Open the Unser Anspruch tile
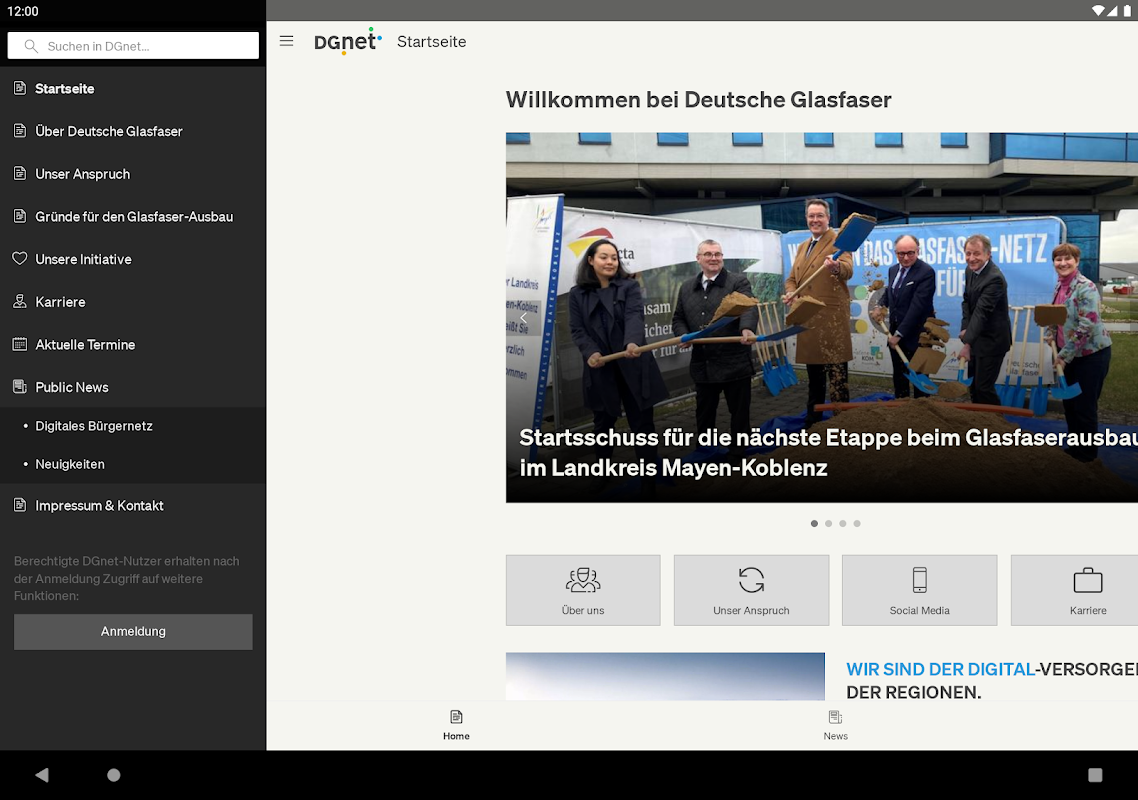This screenshot has height=800, width=1138. (x=751, y=590)
